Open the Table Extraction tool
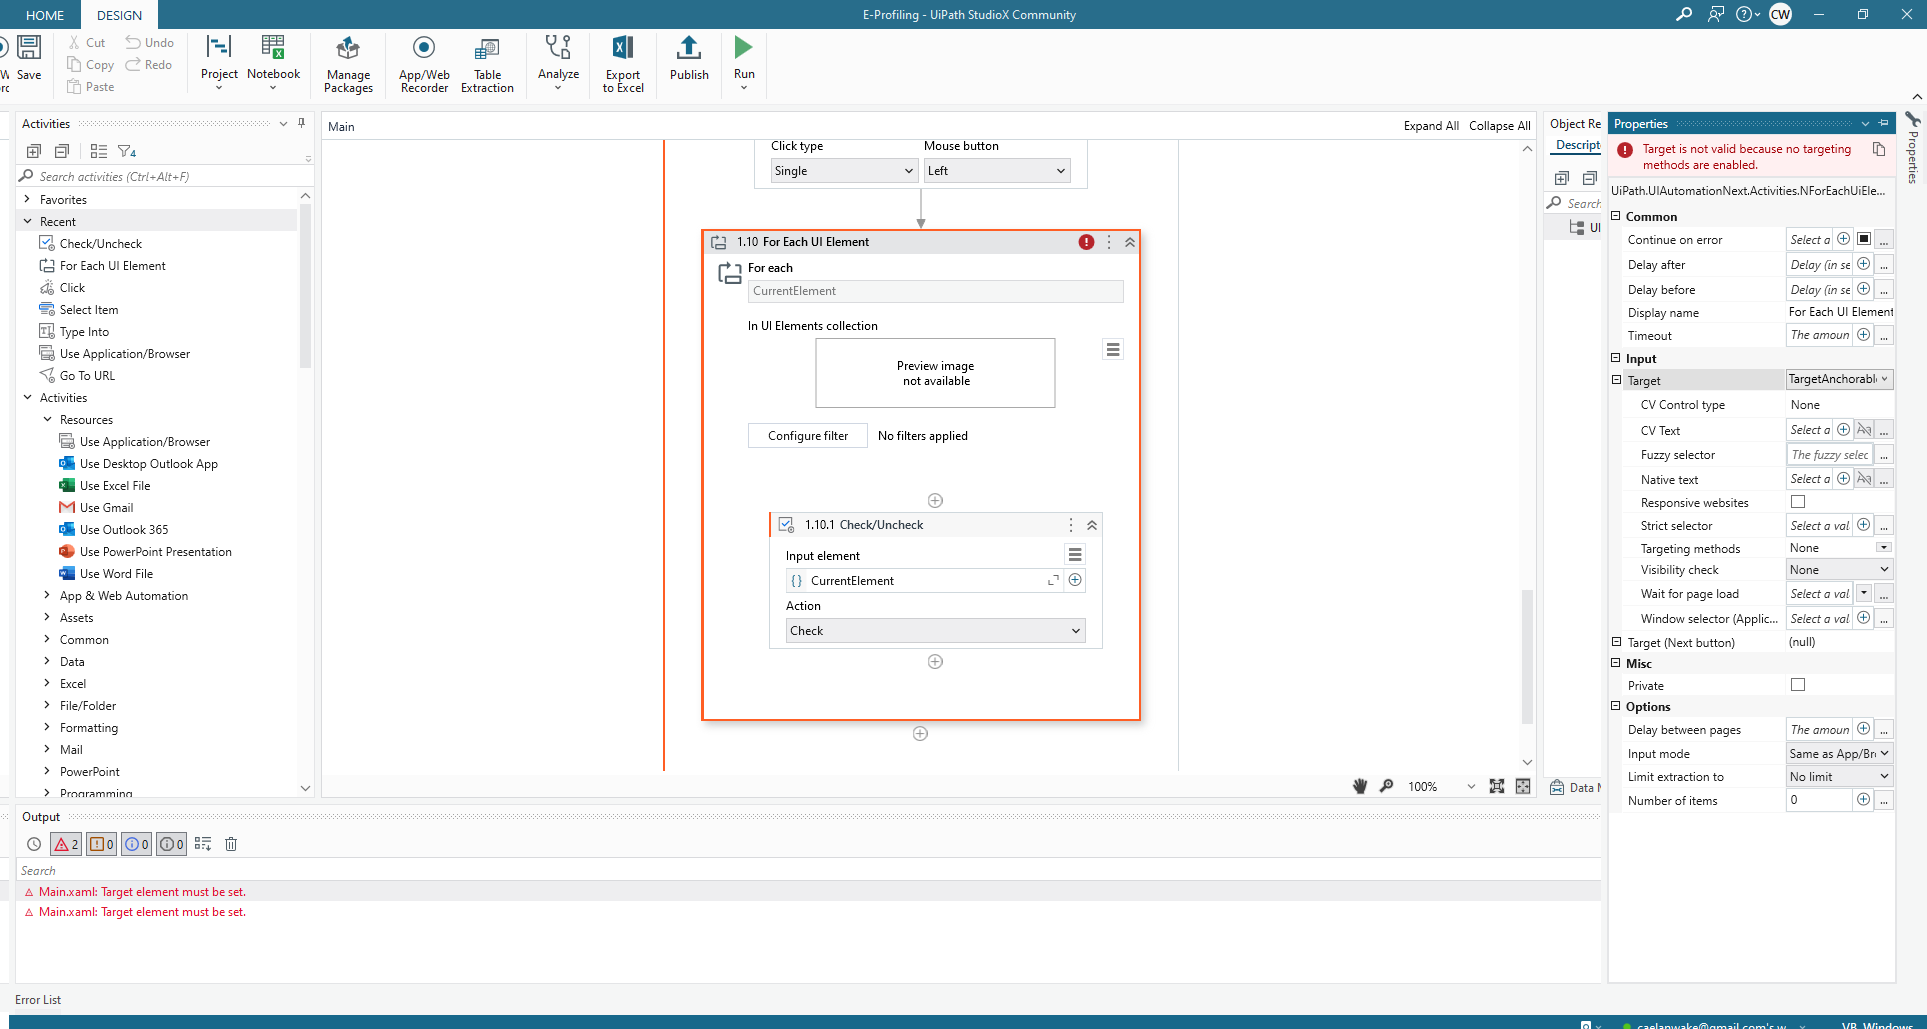This screenshot has height=1029, width=1927. tap(487, 63)
